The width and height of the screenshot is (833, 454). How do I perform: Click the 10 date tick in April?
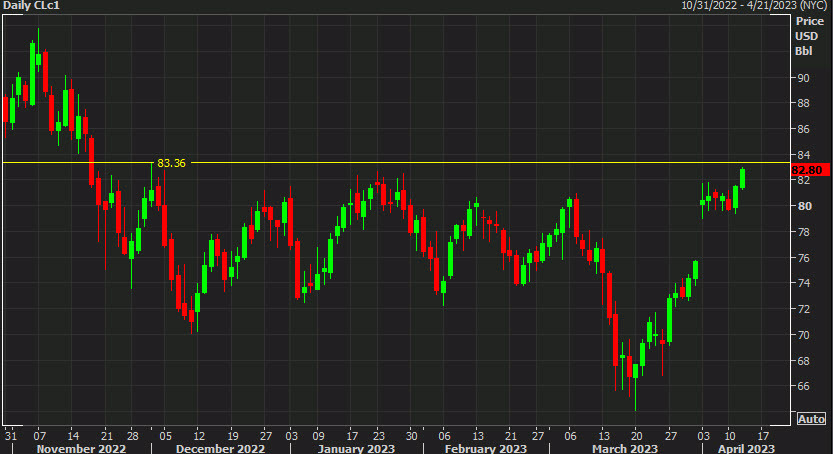730,436
